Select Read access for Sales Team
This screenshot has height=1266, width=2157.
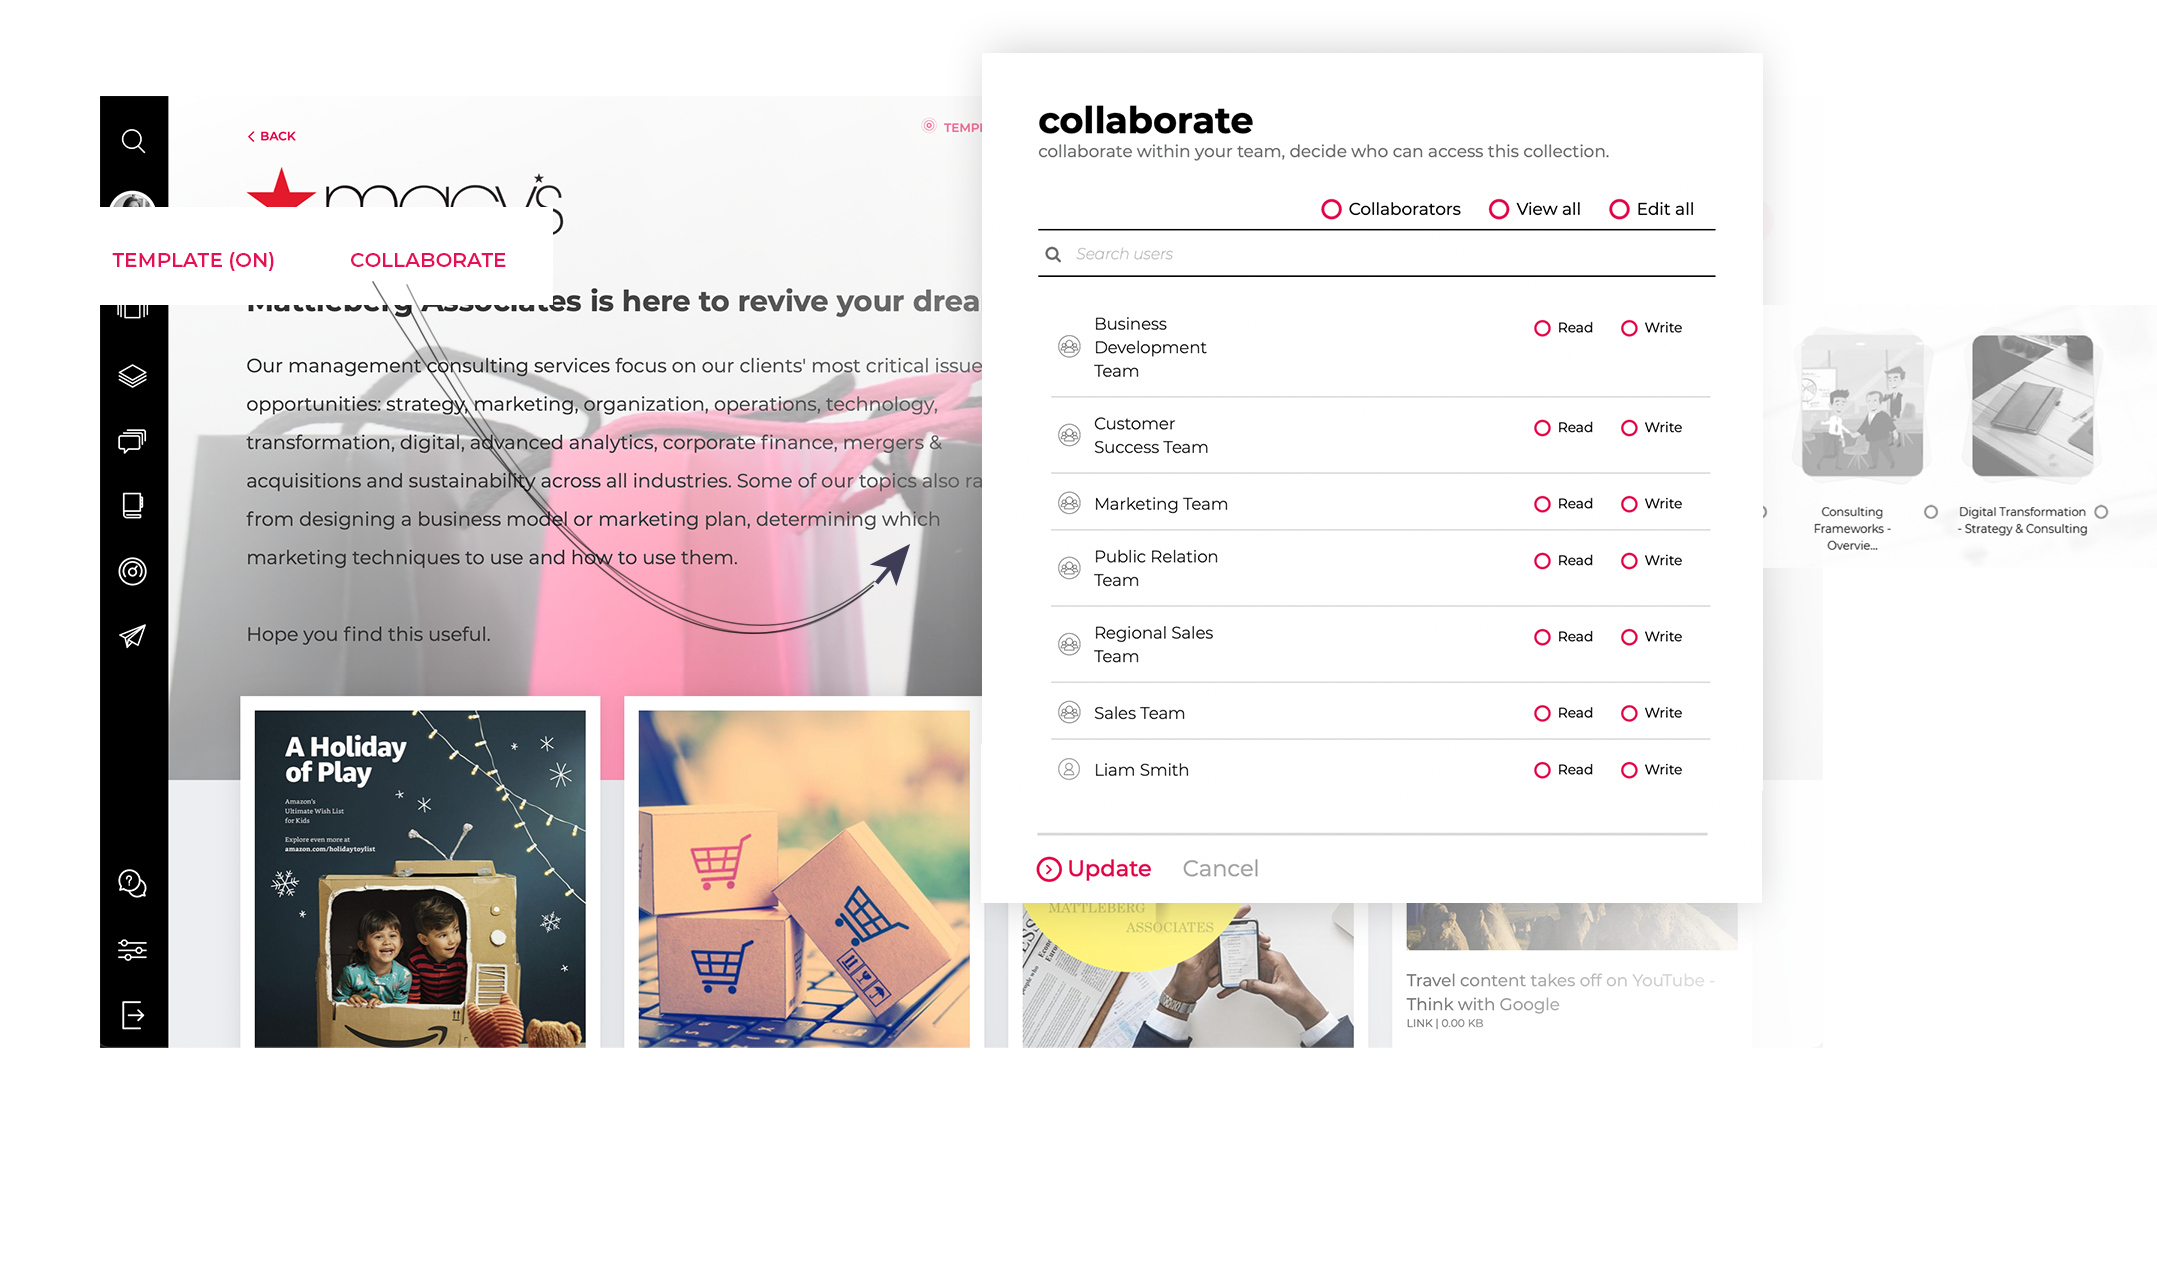click(1542, 713)
